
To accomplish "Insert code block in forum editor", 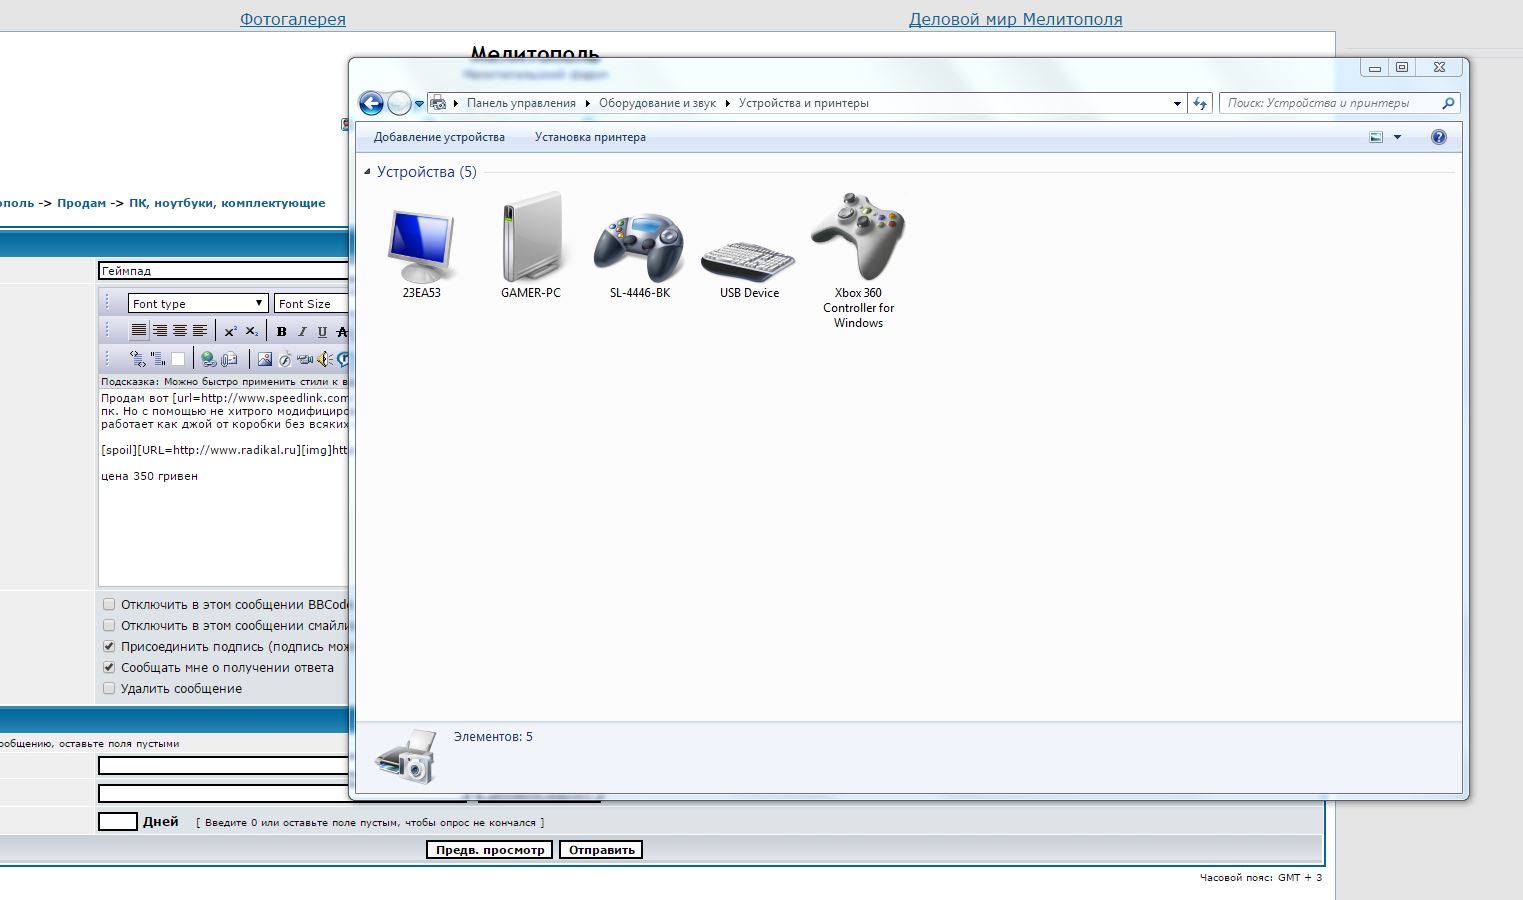I will [x=138, y=358].
